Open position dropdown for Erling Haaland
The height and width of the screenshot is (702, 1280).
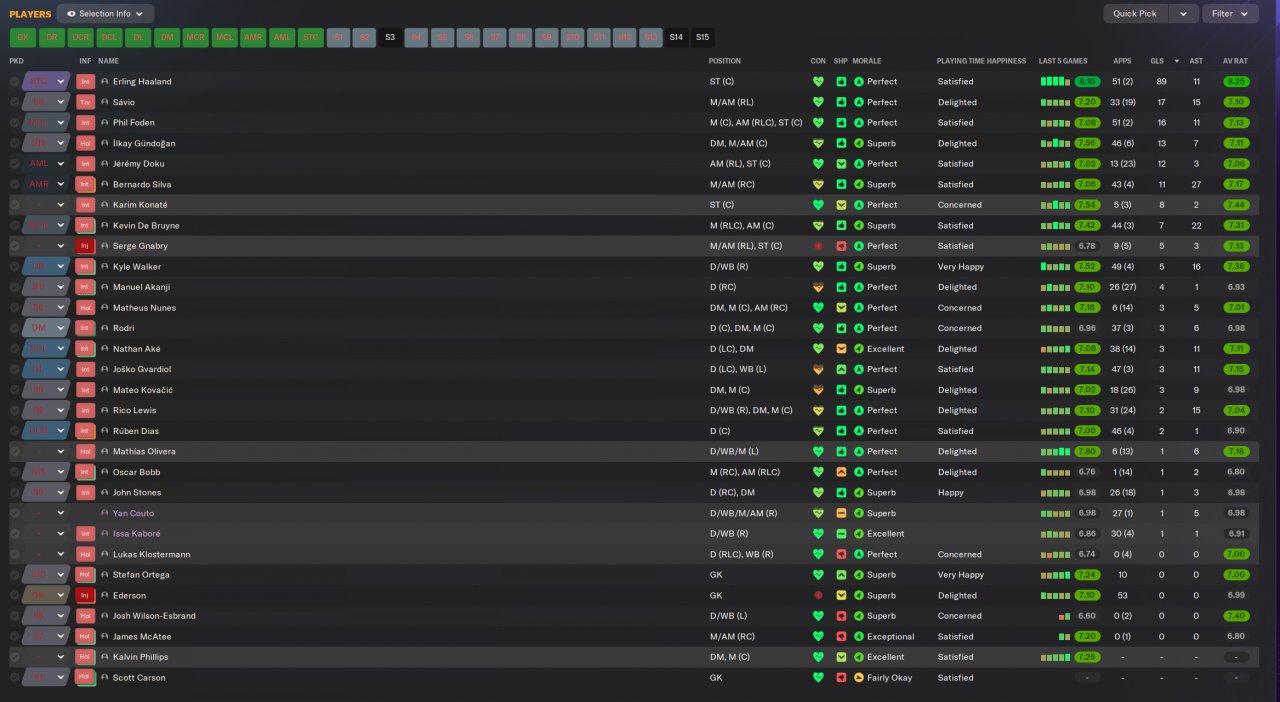point(60,82)
